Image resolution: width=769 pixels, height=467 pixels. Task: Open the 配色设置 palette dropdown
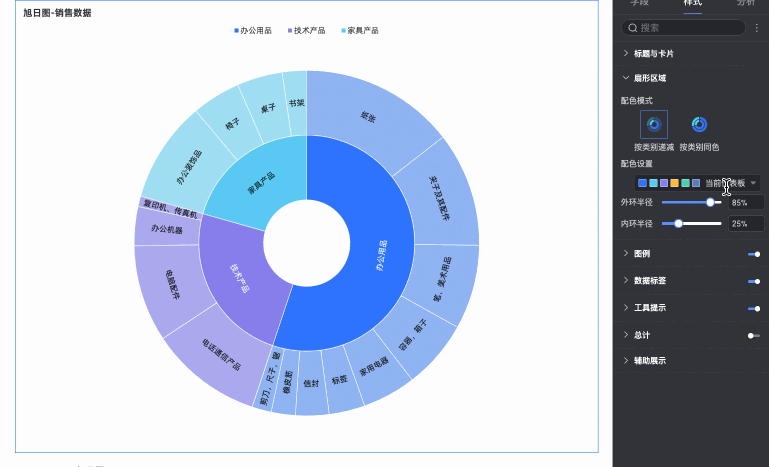697,183
